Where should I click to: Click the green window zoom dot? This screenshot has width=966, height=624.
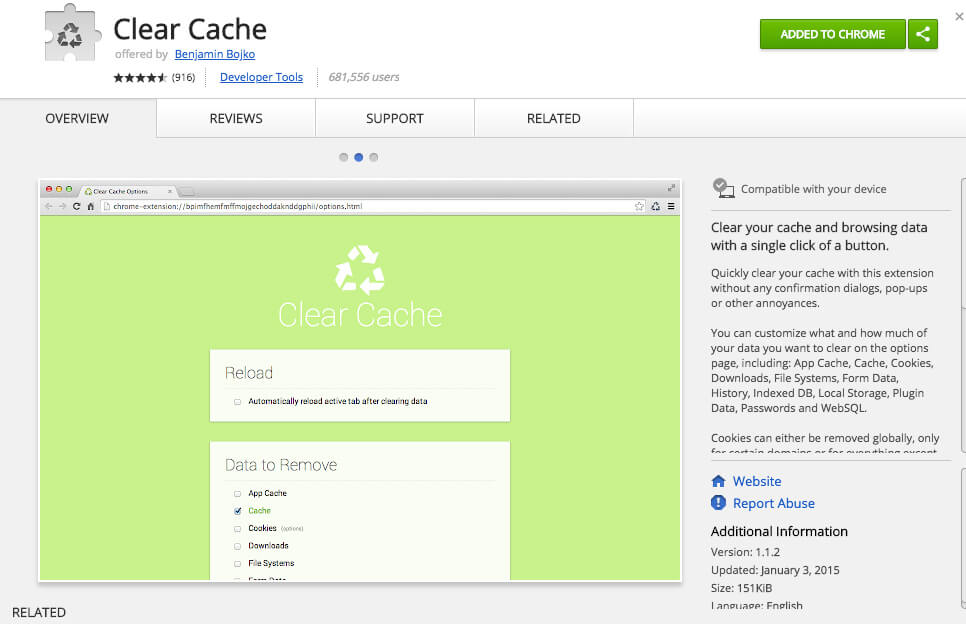coord(68,189)
